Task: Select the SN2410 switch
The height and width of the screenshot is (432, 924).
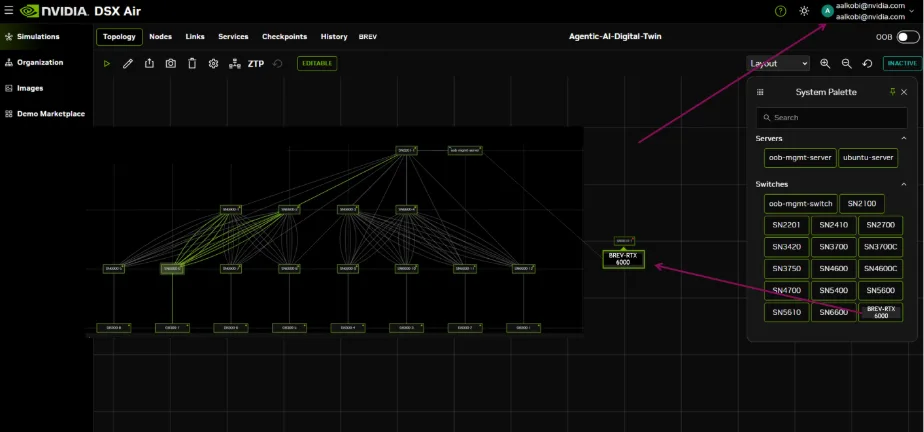Action: click(x=833, y=225)
